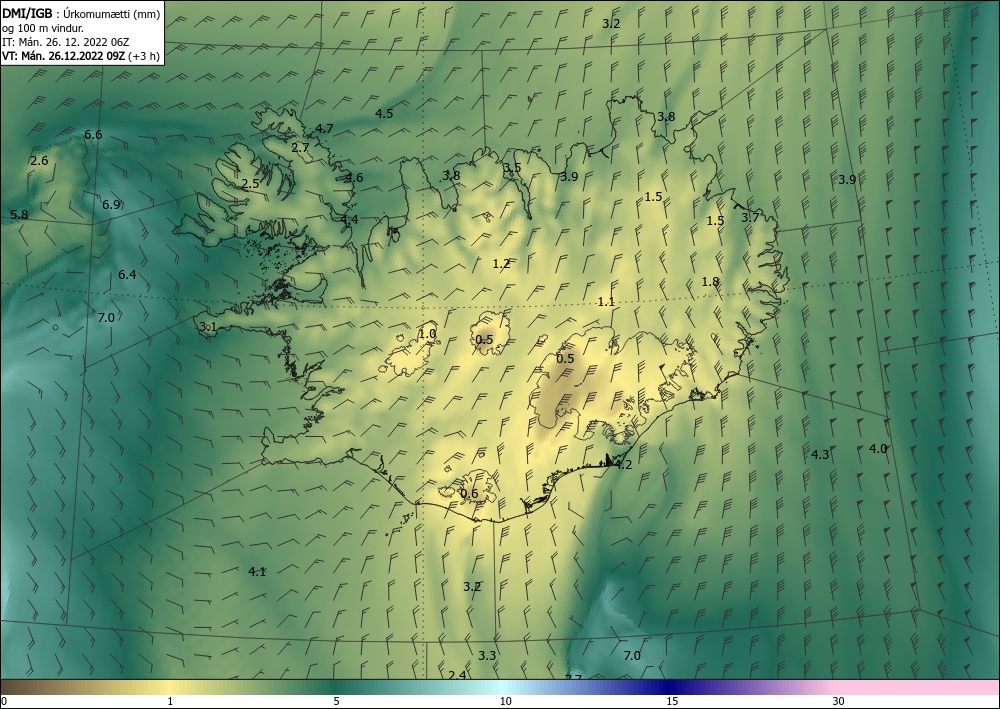This screenshot has width=1000, height=709.
Task: Click the '3.5' map value
Action: click(x=512, y=168)
